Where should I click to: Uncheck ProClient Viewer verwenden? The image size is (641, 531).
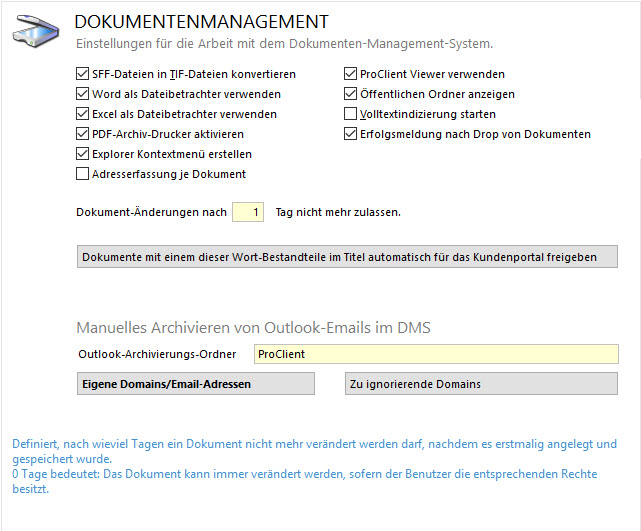point(351,74)
